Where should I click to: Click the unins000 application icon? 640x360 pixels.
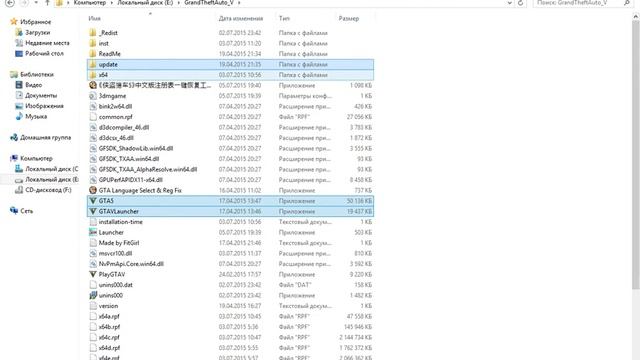click(93, 295)
